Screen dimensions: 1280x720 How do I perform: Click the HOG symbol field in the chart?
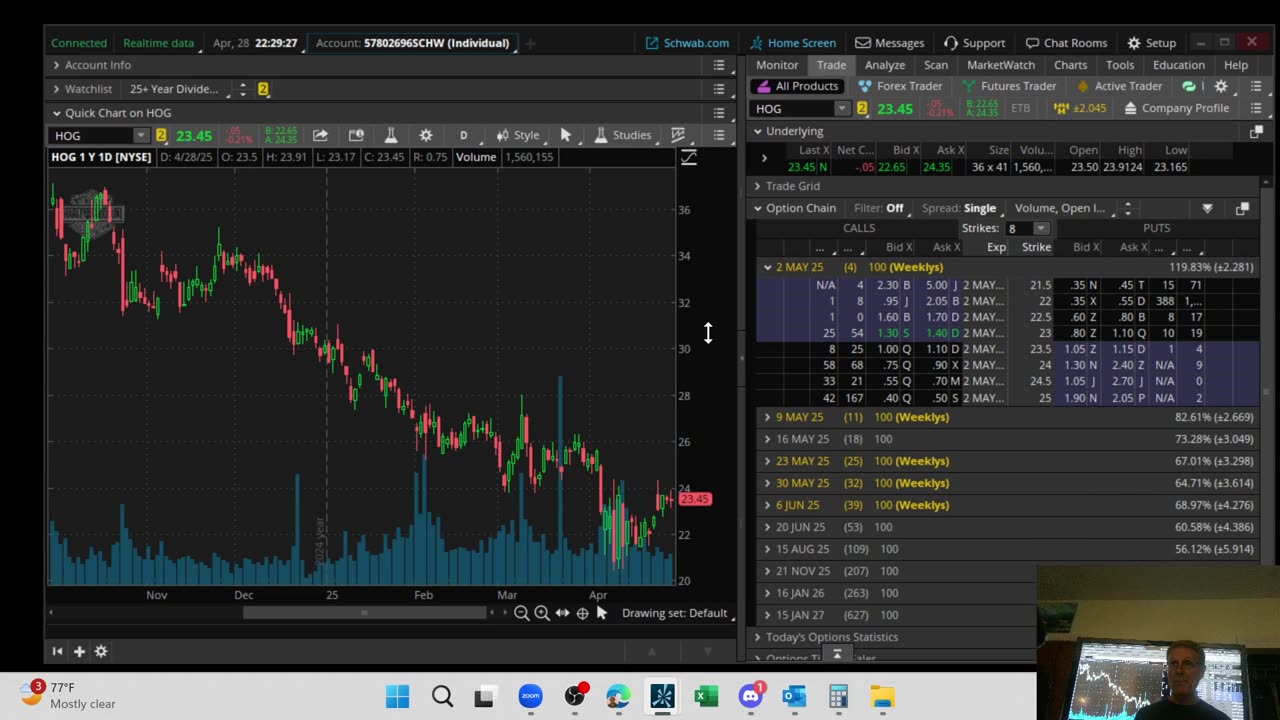coord(93,135)
